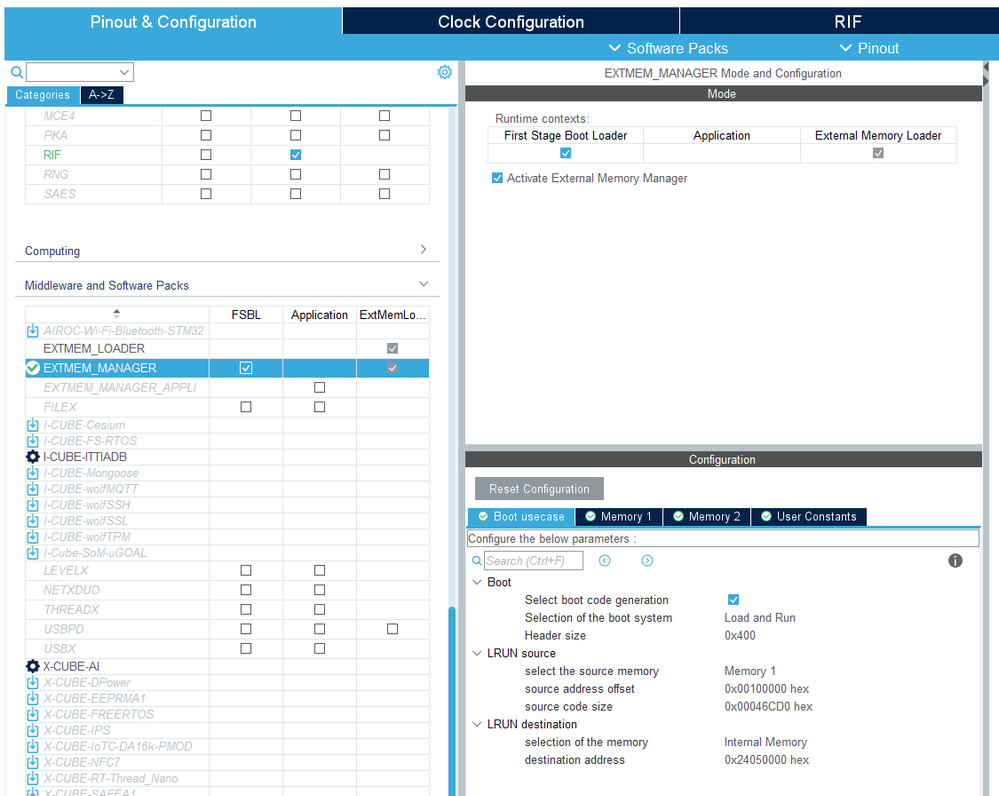Click the download icon beside I-CUBE-wolfMQTT
999x796 pixels.
pyautogui.click(x=32, y=489)
